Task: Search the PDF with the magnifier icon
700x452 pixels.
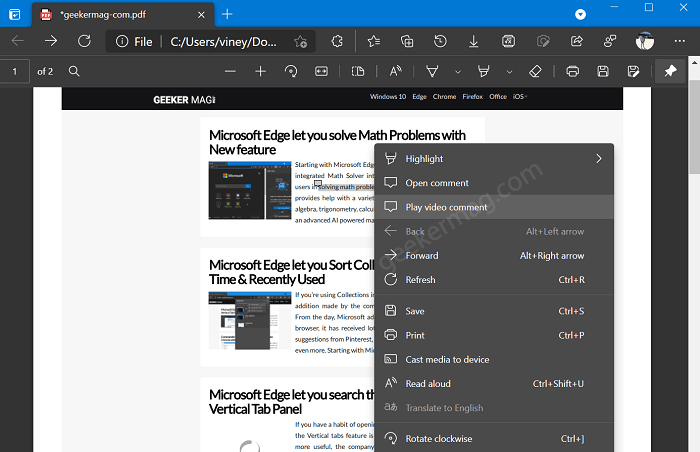Action: [x=74, y=71]
